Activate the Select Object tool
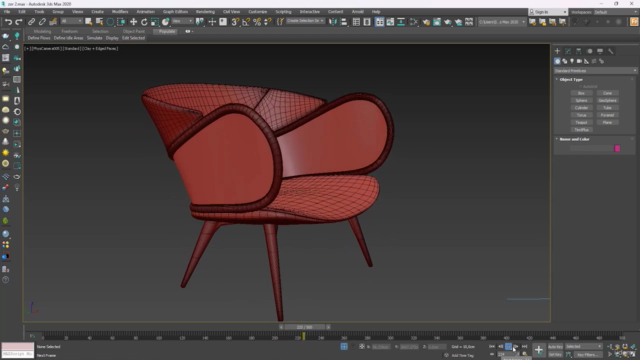This screenshot has width=640, height=360. (89, 22)
